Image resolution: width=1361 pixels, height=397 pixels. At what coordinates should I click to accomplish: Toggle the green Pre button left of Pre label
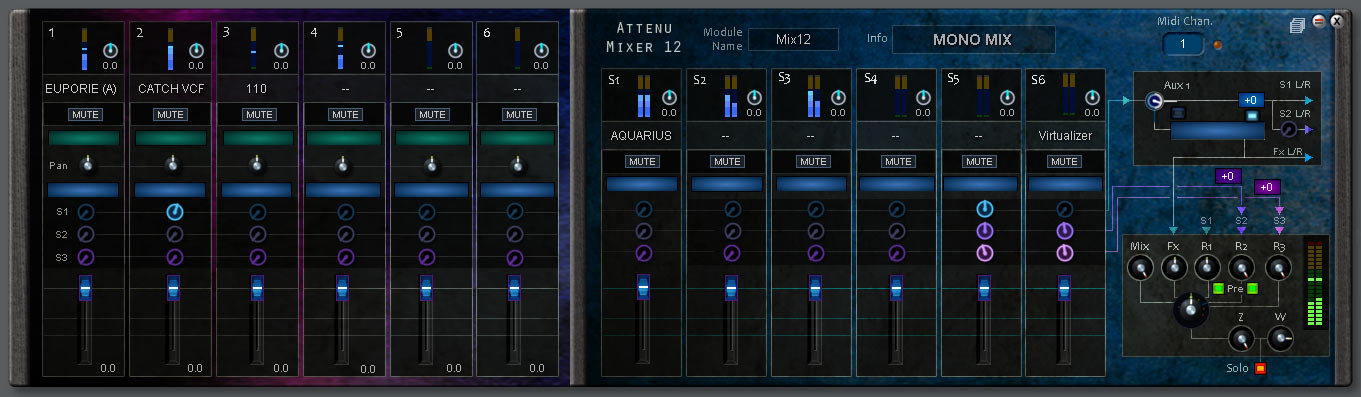[1218, 289]
